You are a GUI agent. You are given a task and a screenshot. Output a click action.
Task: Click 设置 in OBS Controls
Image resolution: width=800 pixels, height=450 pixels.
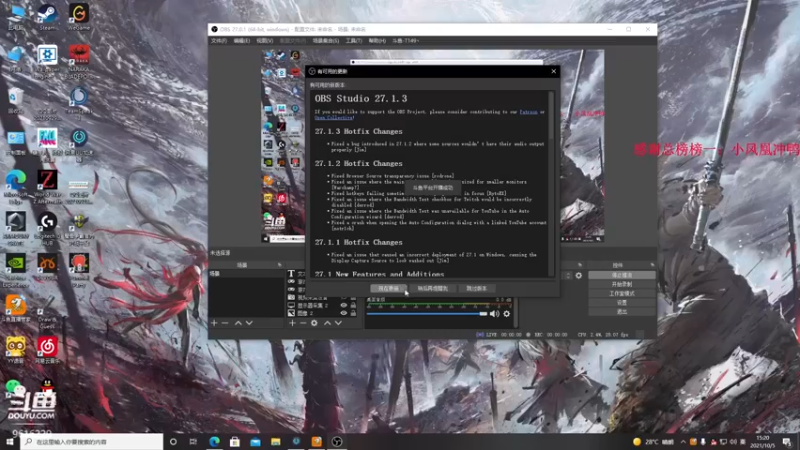pyautogui.click(x=621, y=303)
